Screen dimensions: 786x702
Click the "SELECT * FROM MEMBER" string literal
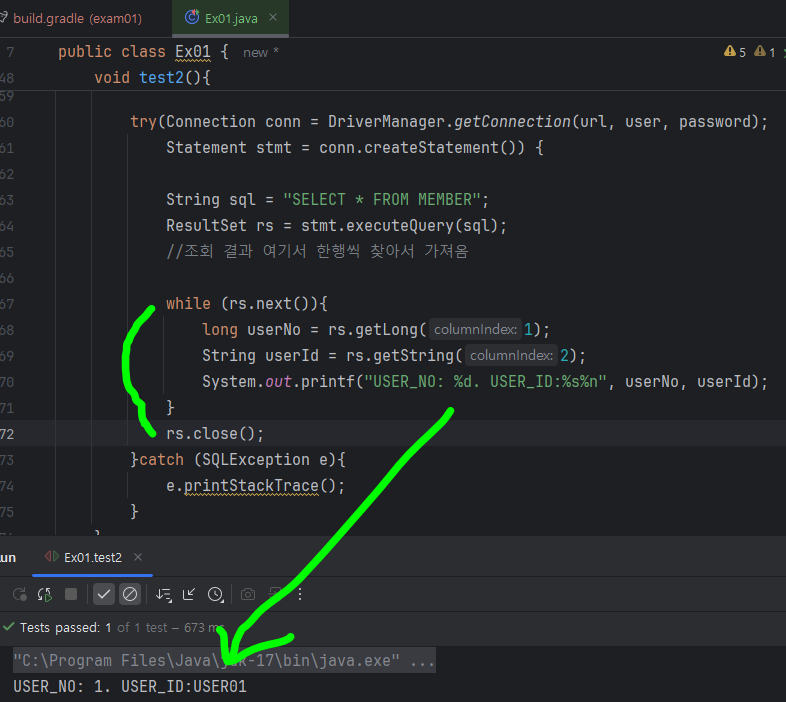382,200
